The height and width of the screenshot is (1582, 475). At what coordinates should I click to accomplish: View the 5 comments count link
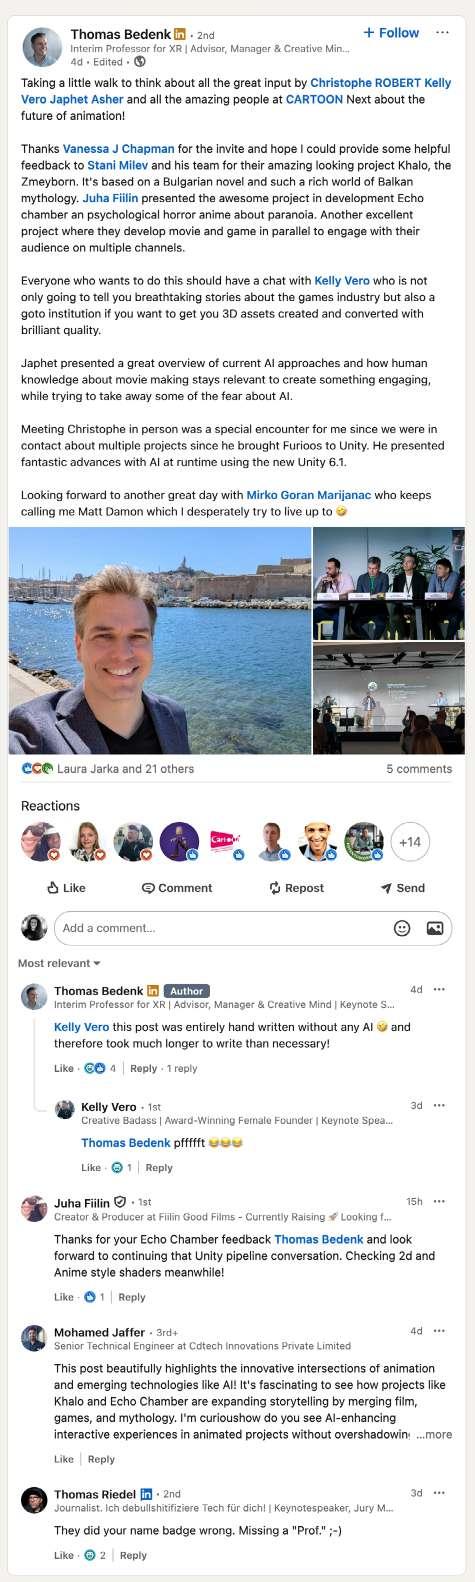419,769
